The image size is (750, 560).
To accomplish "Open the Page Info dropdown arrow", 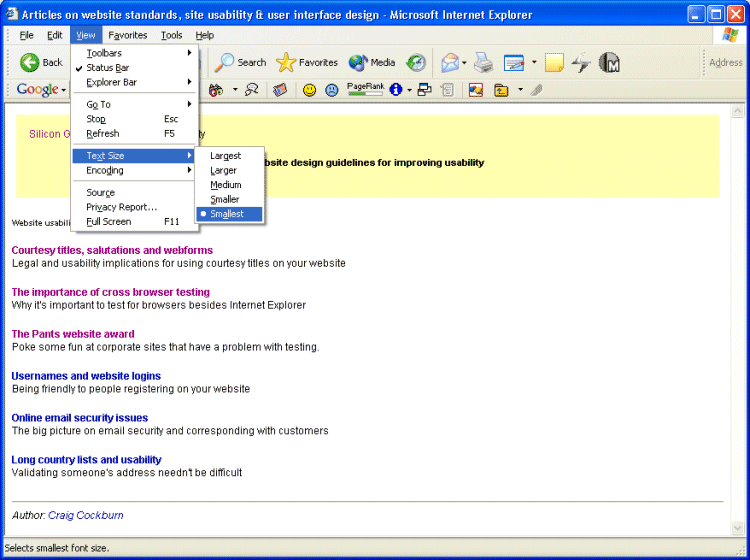I will tap(409, 90).
